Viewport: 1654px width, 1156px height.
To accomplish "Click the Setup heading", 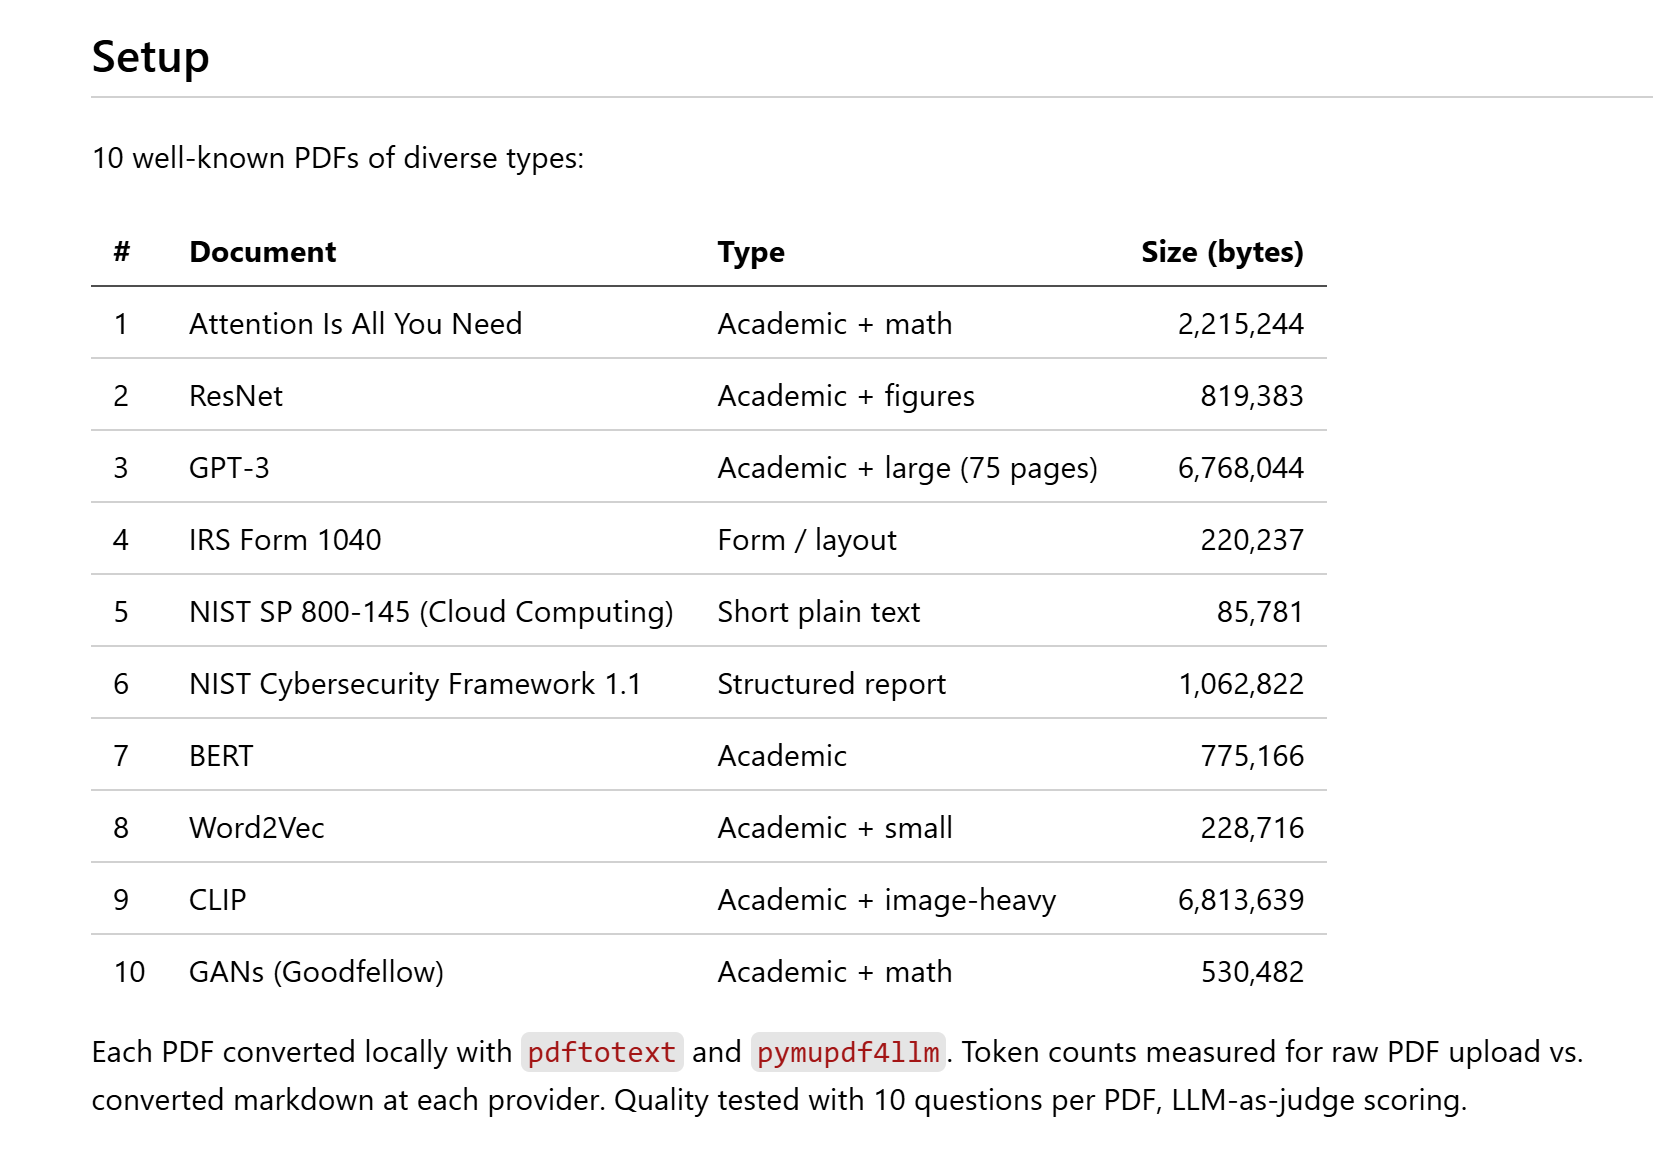I will pyautogui.click(x=150, y=57).
